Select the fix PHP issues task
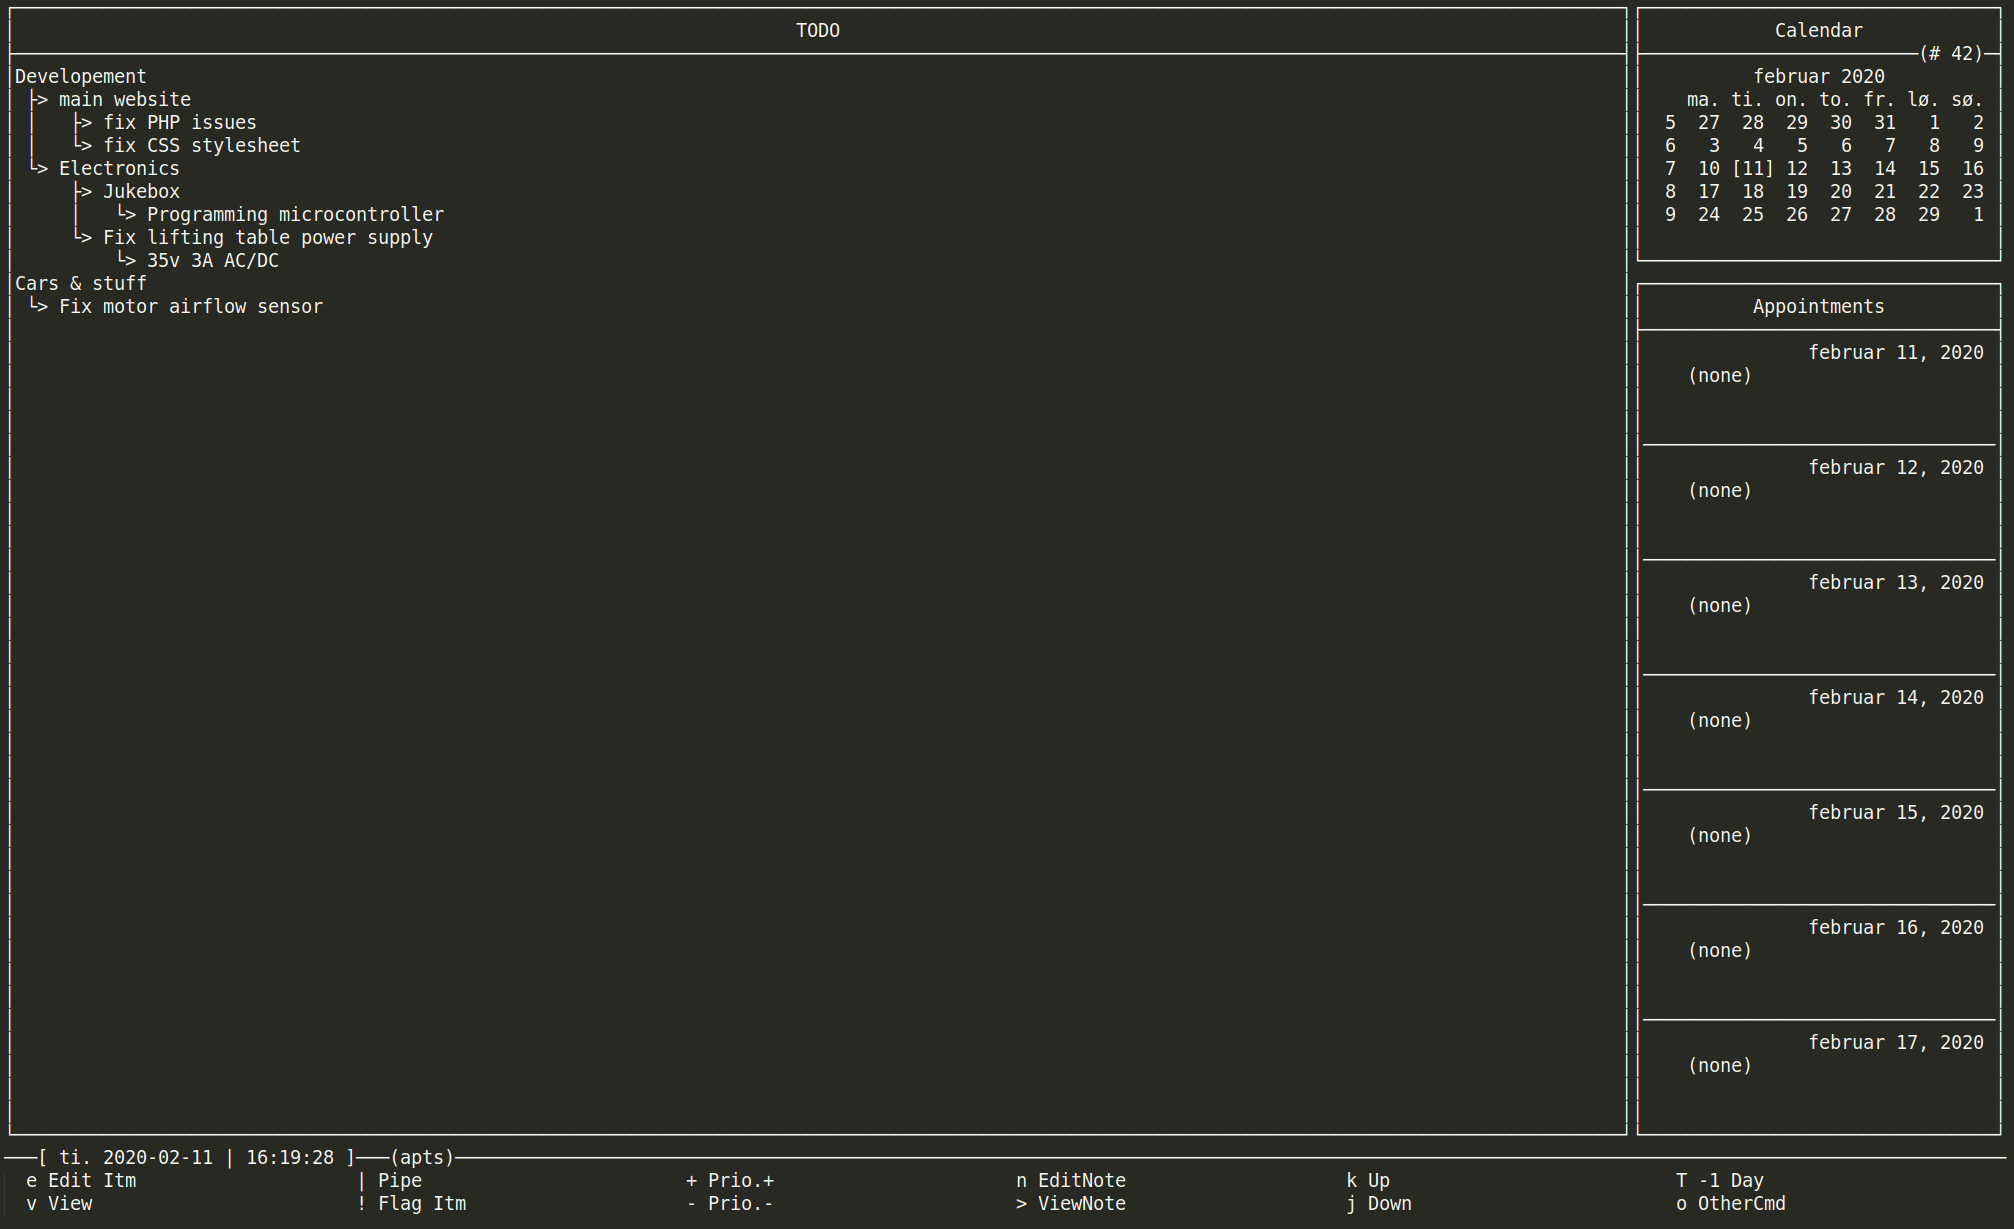 tap(181, 122)
